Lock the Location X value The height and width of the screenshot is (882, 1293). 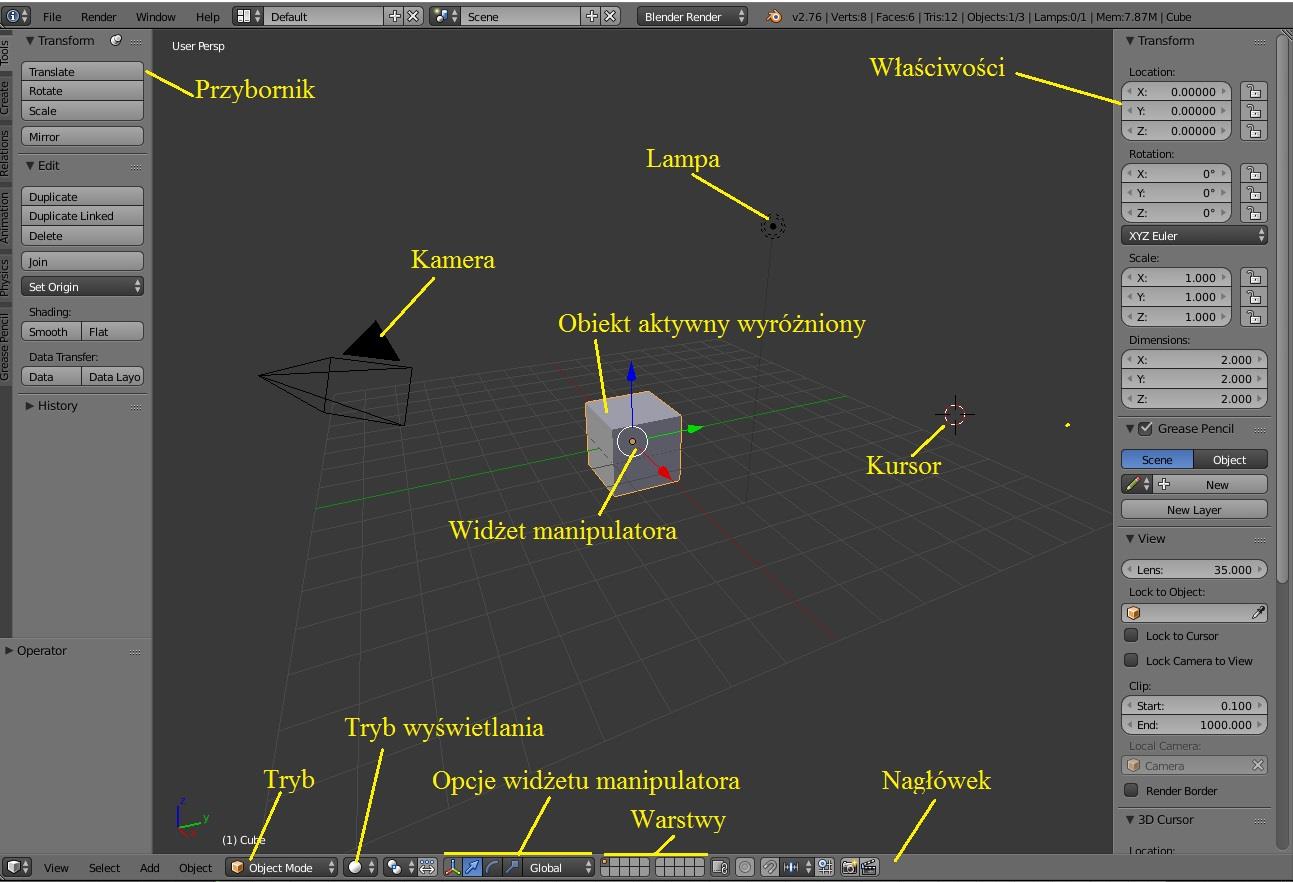point(1253,91)
